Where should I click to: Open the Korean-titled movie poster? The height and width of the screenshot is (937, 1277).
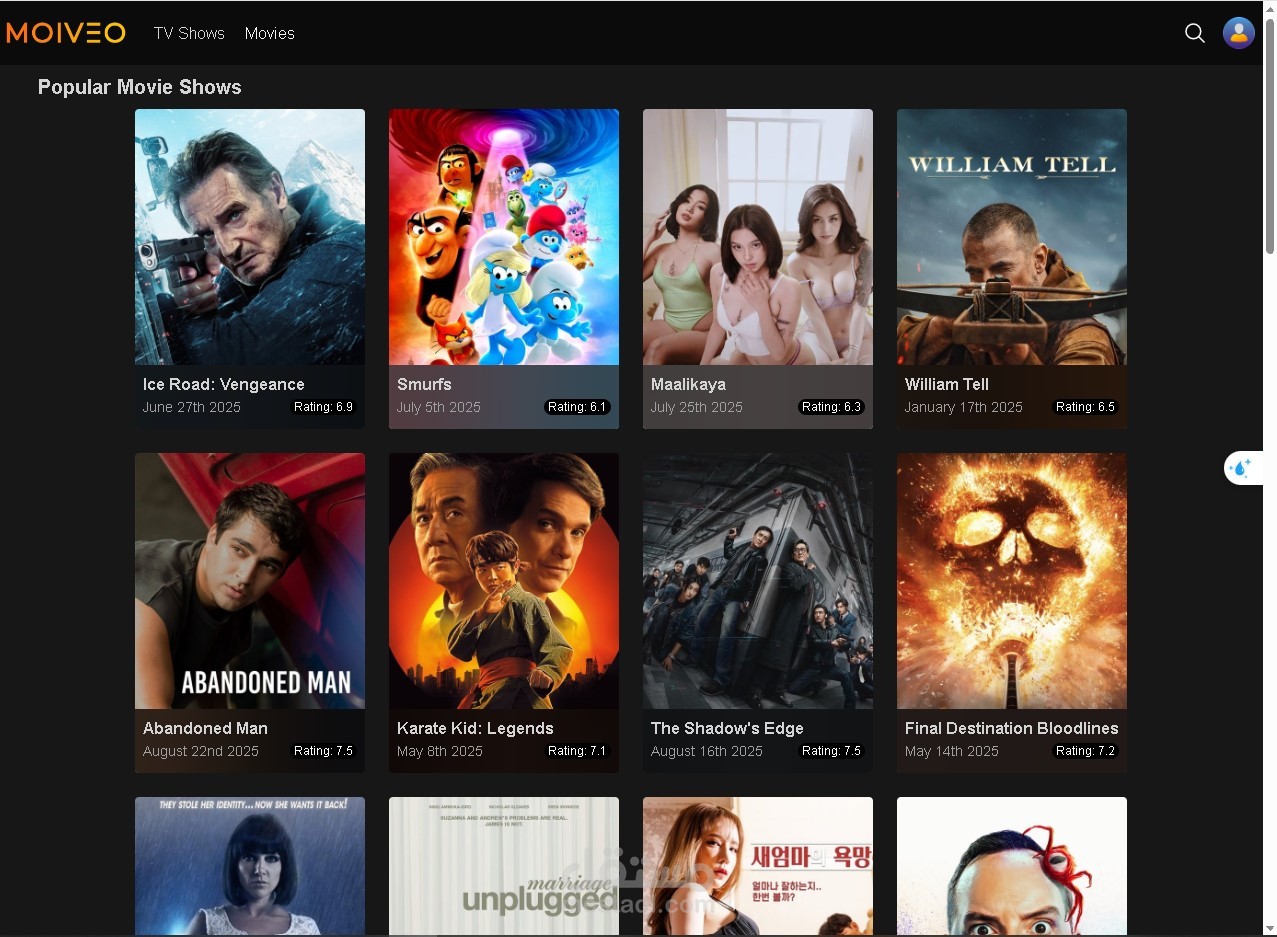(758, 866)
